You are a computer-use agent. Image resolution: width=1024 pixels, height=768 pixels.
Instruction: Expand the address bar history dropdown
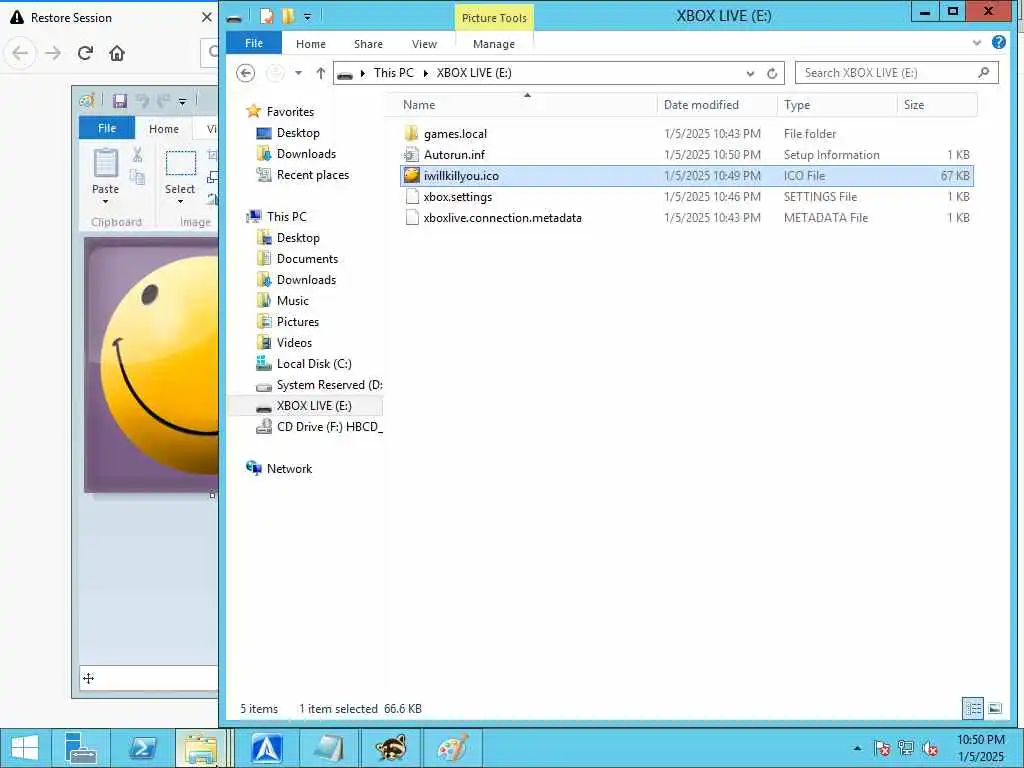(x=750, y=73)
